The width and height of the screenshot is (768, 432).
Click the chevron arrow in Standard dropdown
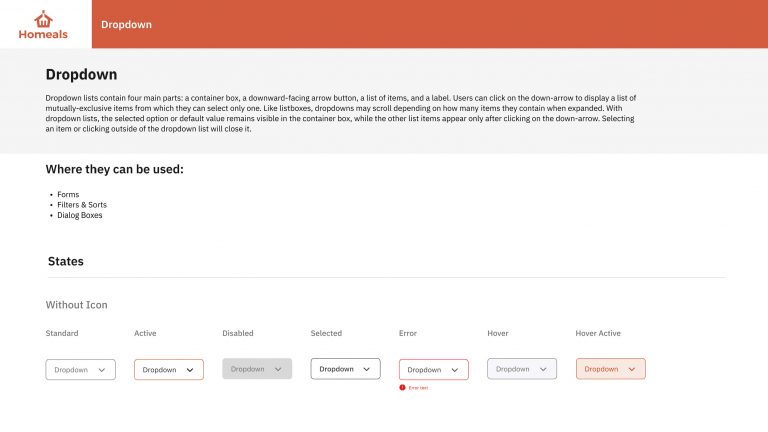tap(101, 370)
